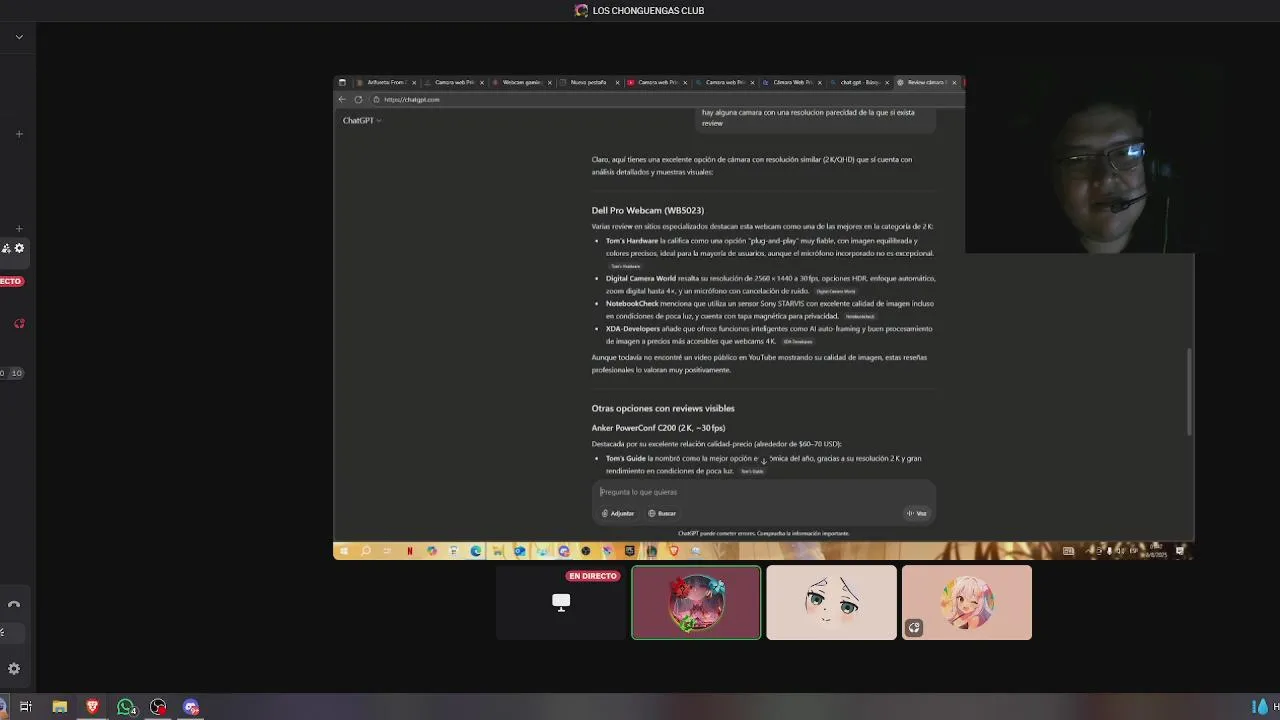Click the 'Anker PowerConf C200' heading
This screenshot has width=1280, height=720.
[x=658, y=428]
